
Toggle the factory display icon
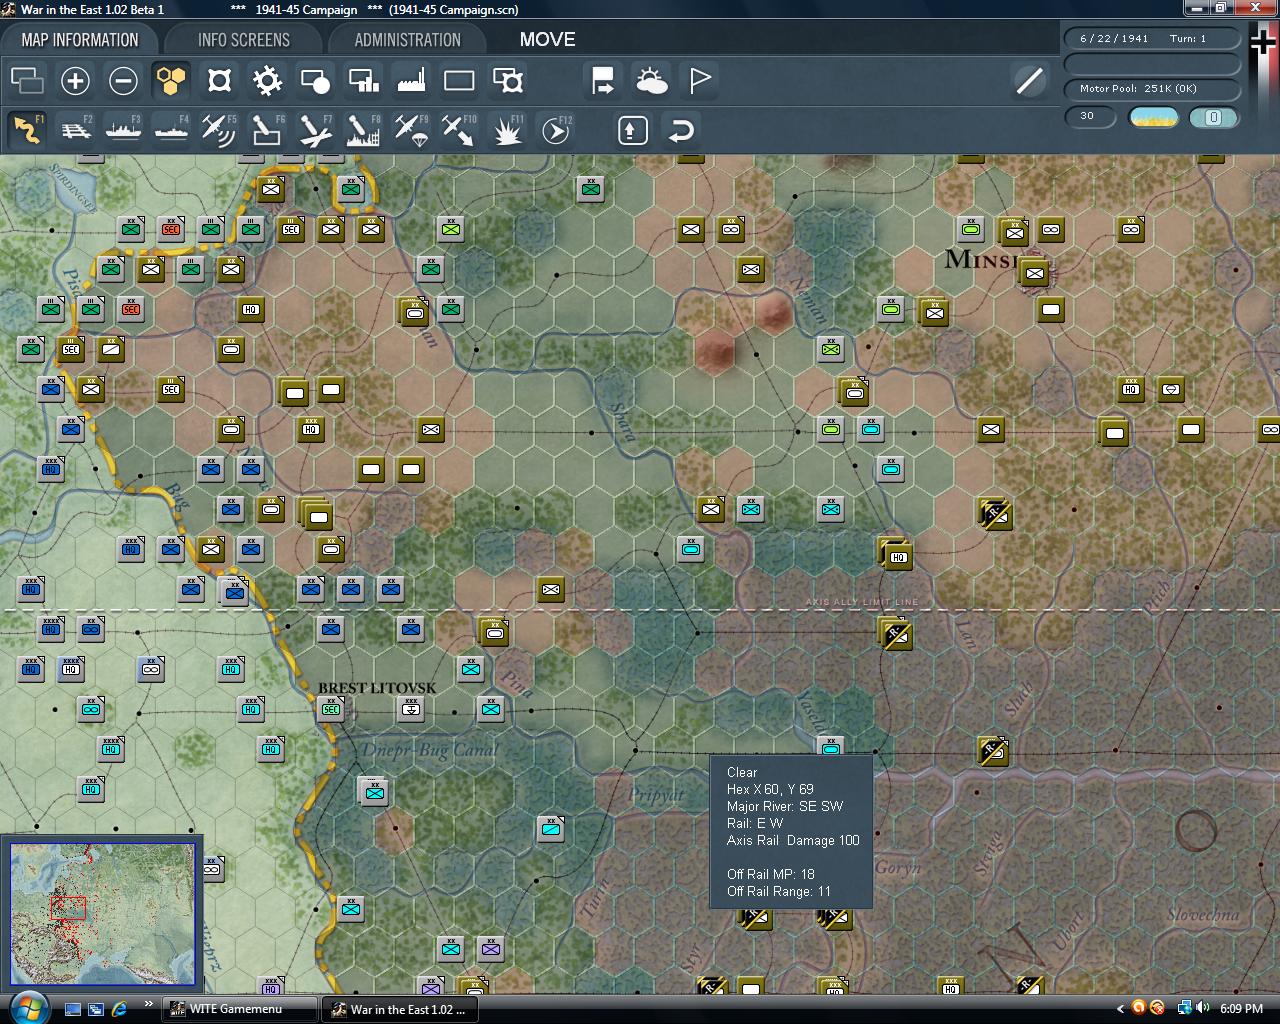coord(411,80)
